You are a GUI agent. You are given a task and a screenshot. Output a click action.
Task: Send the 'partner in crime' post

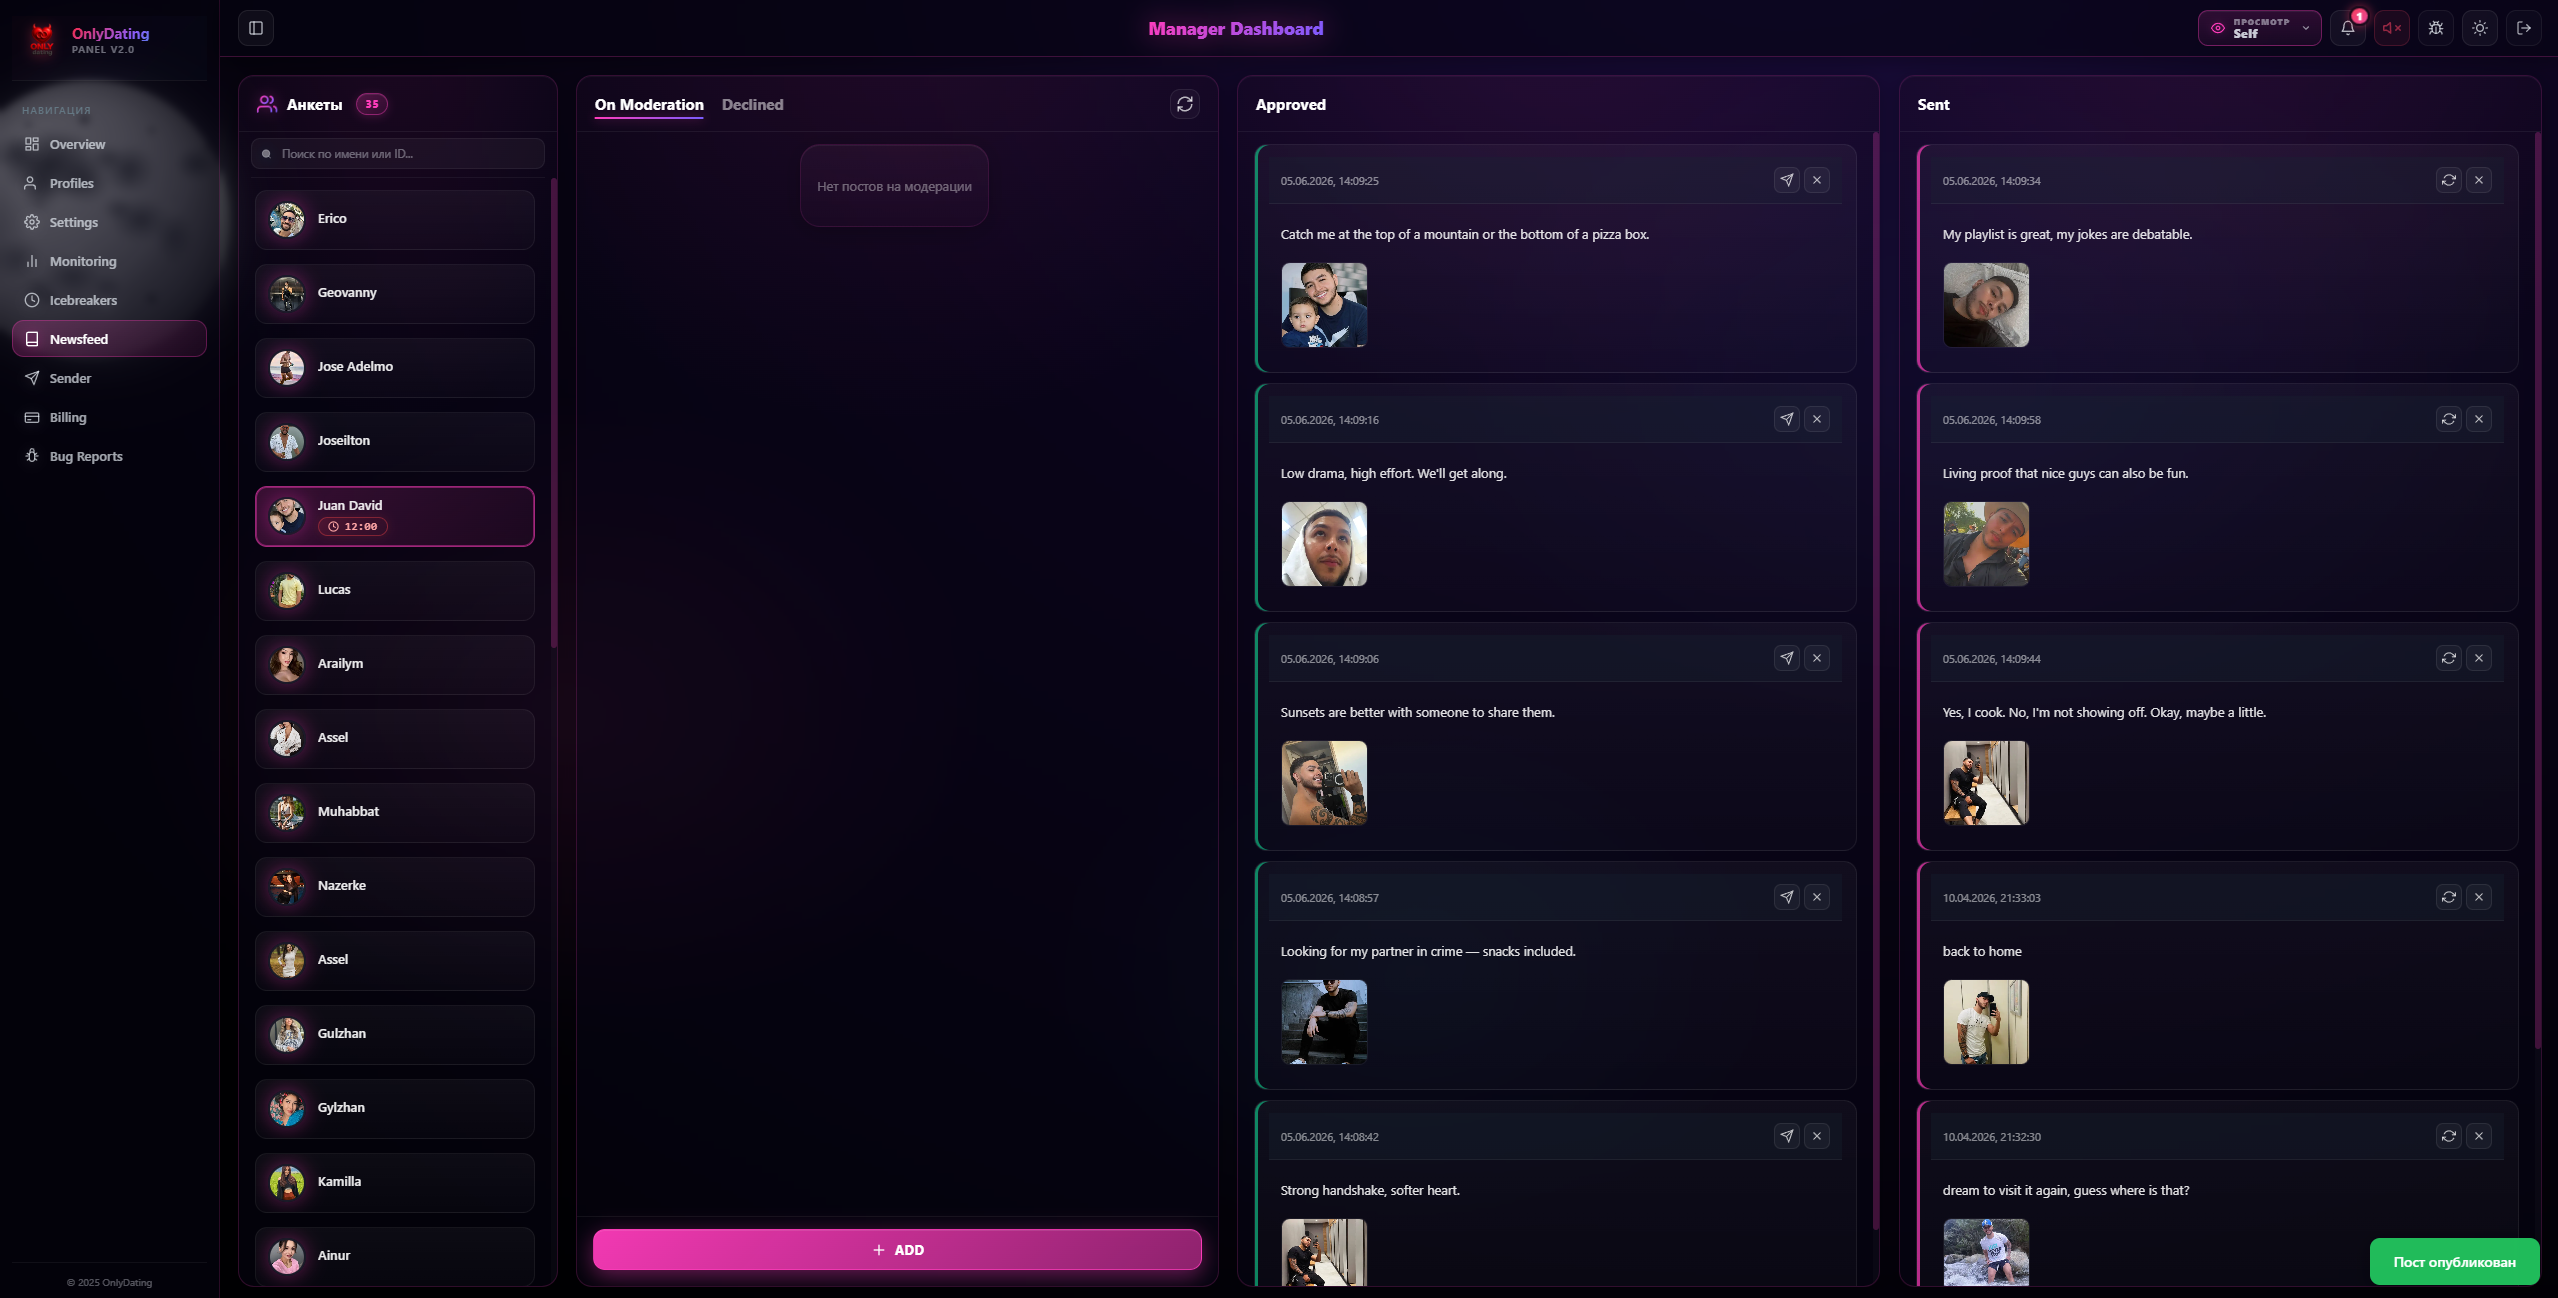1786,897
